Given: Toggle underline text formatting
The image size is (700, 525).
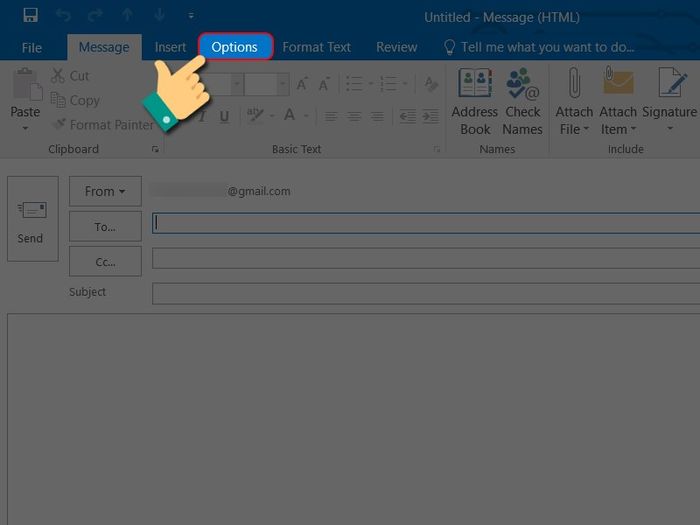Looking at the screenshot, I should (224, 117).
